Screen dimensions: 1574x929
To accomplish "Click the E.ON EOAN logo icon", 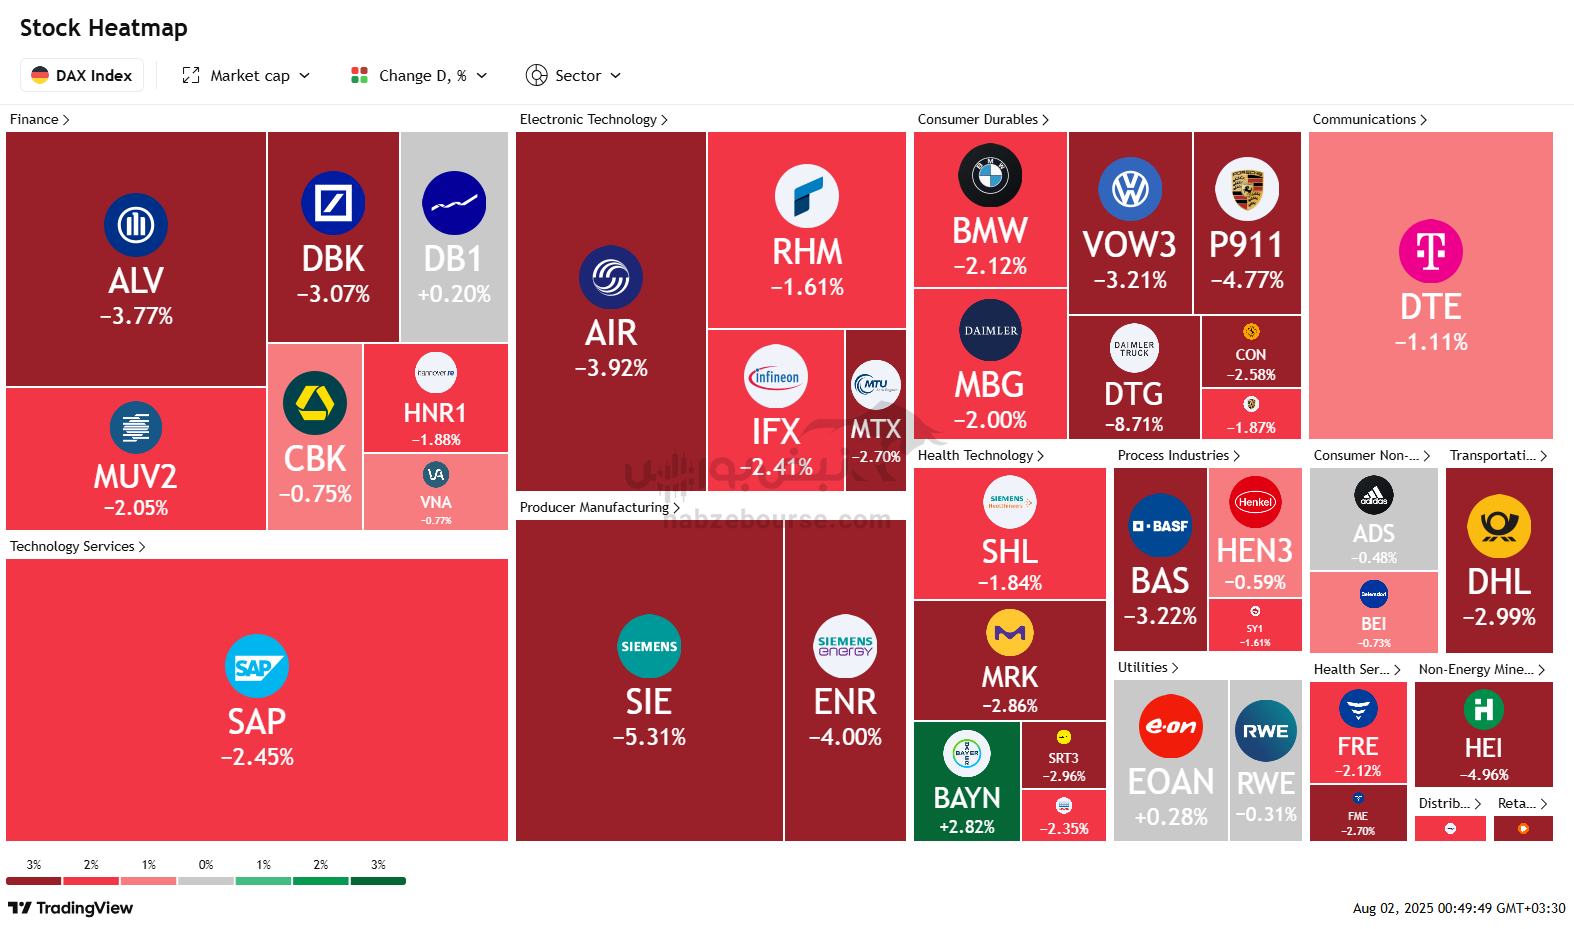I will pos(1171,726).
